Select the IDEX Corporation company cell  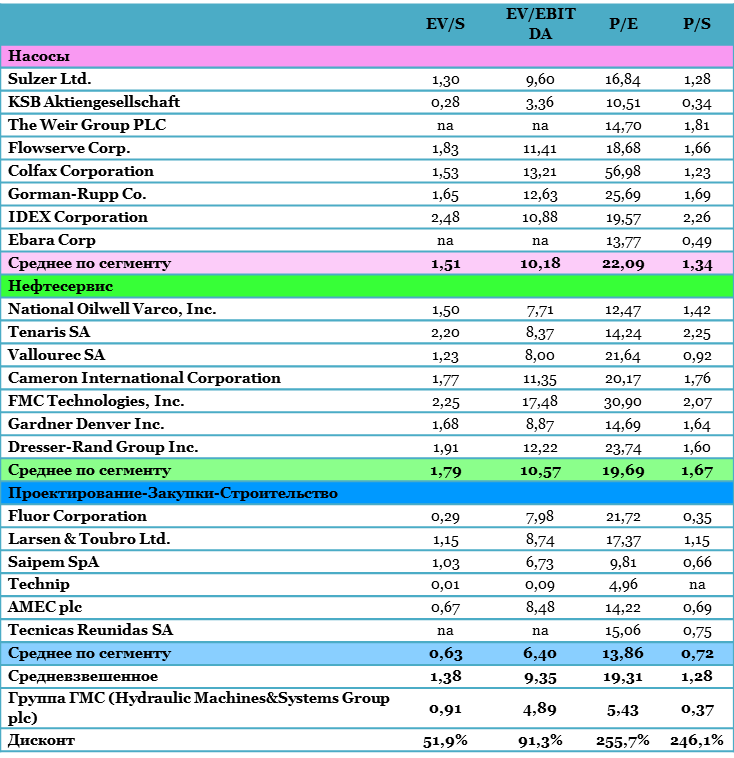[x=78, y=217]
